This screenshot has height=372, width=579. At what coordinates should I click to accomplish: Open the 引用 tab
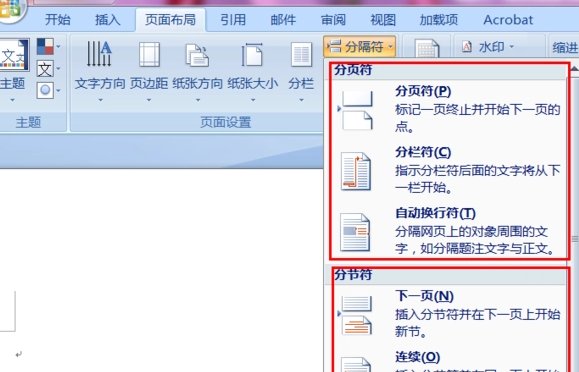click(233, 20)
